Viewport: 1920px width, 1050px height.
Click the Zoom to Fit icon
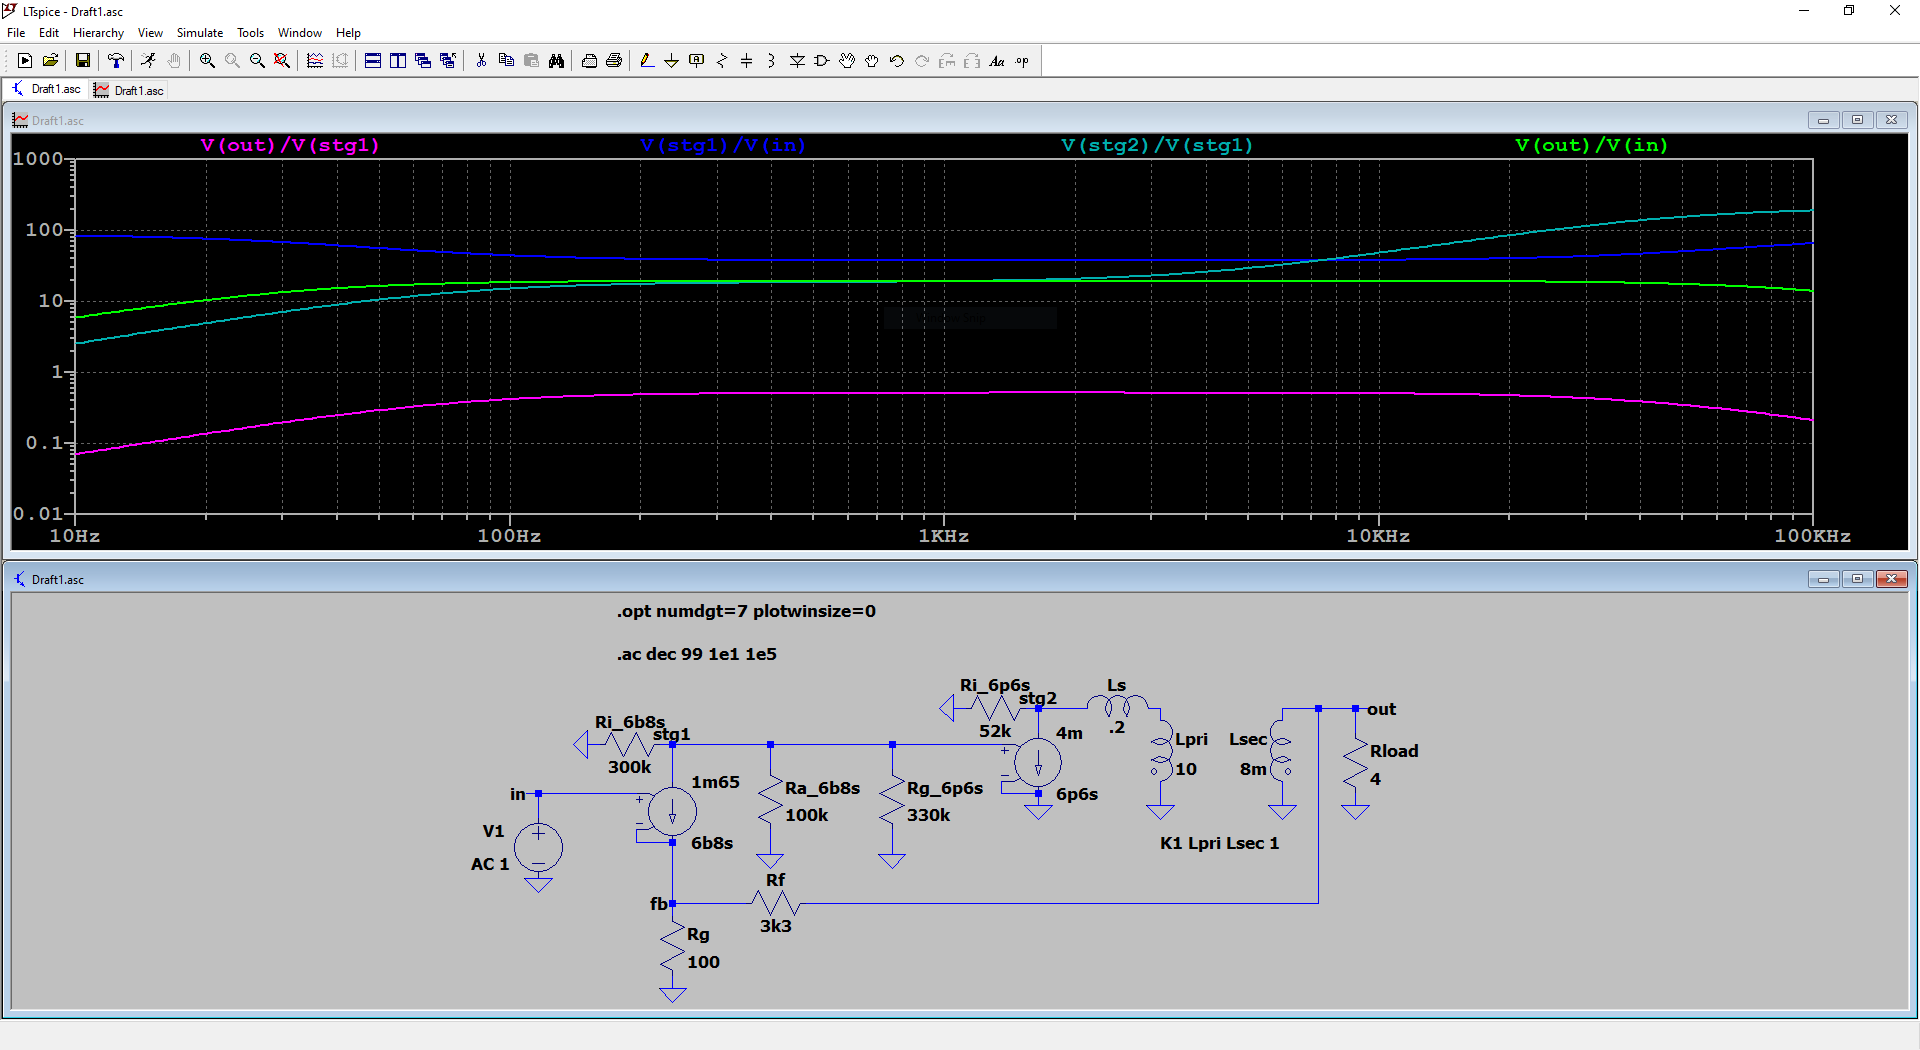282,61
